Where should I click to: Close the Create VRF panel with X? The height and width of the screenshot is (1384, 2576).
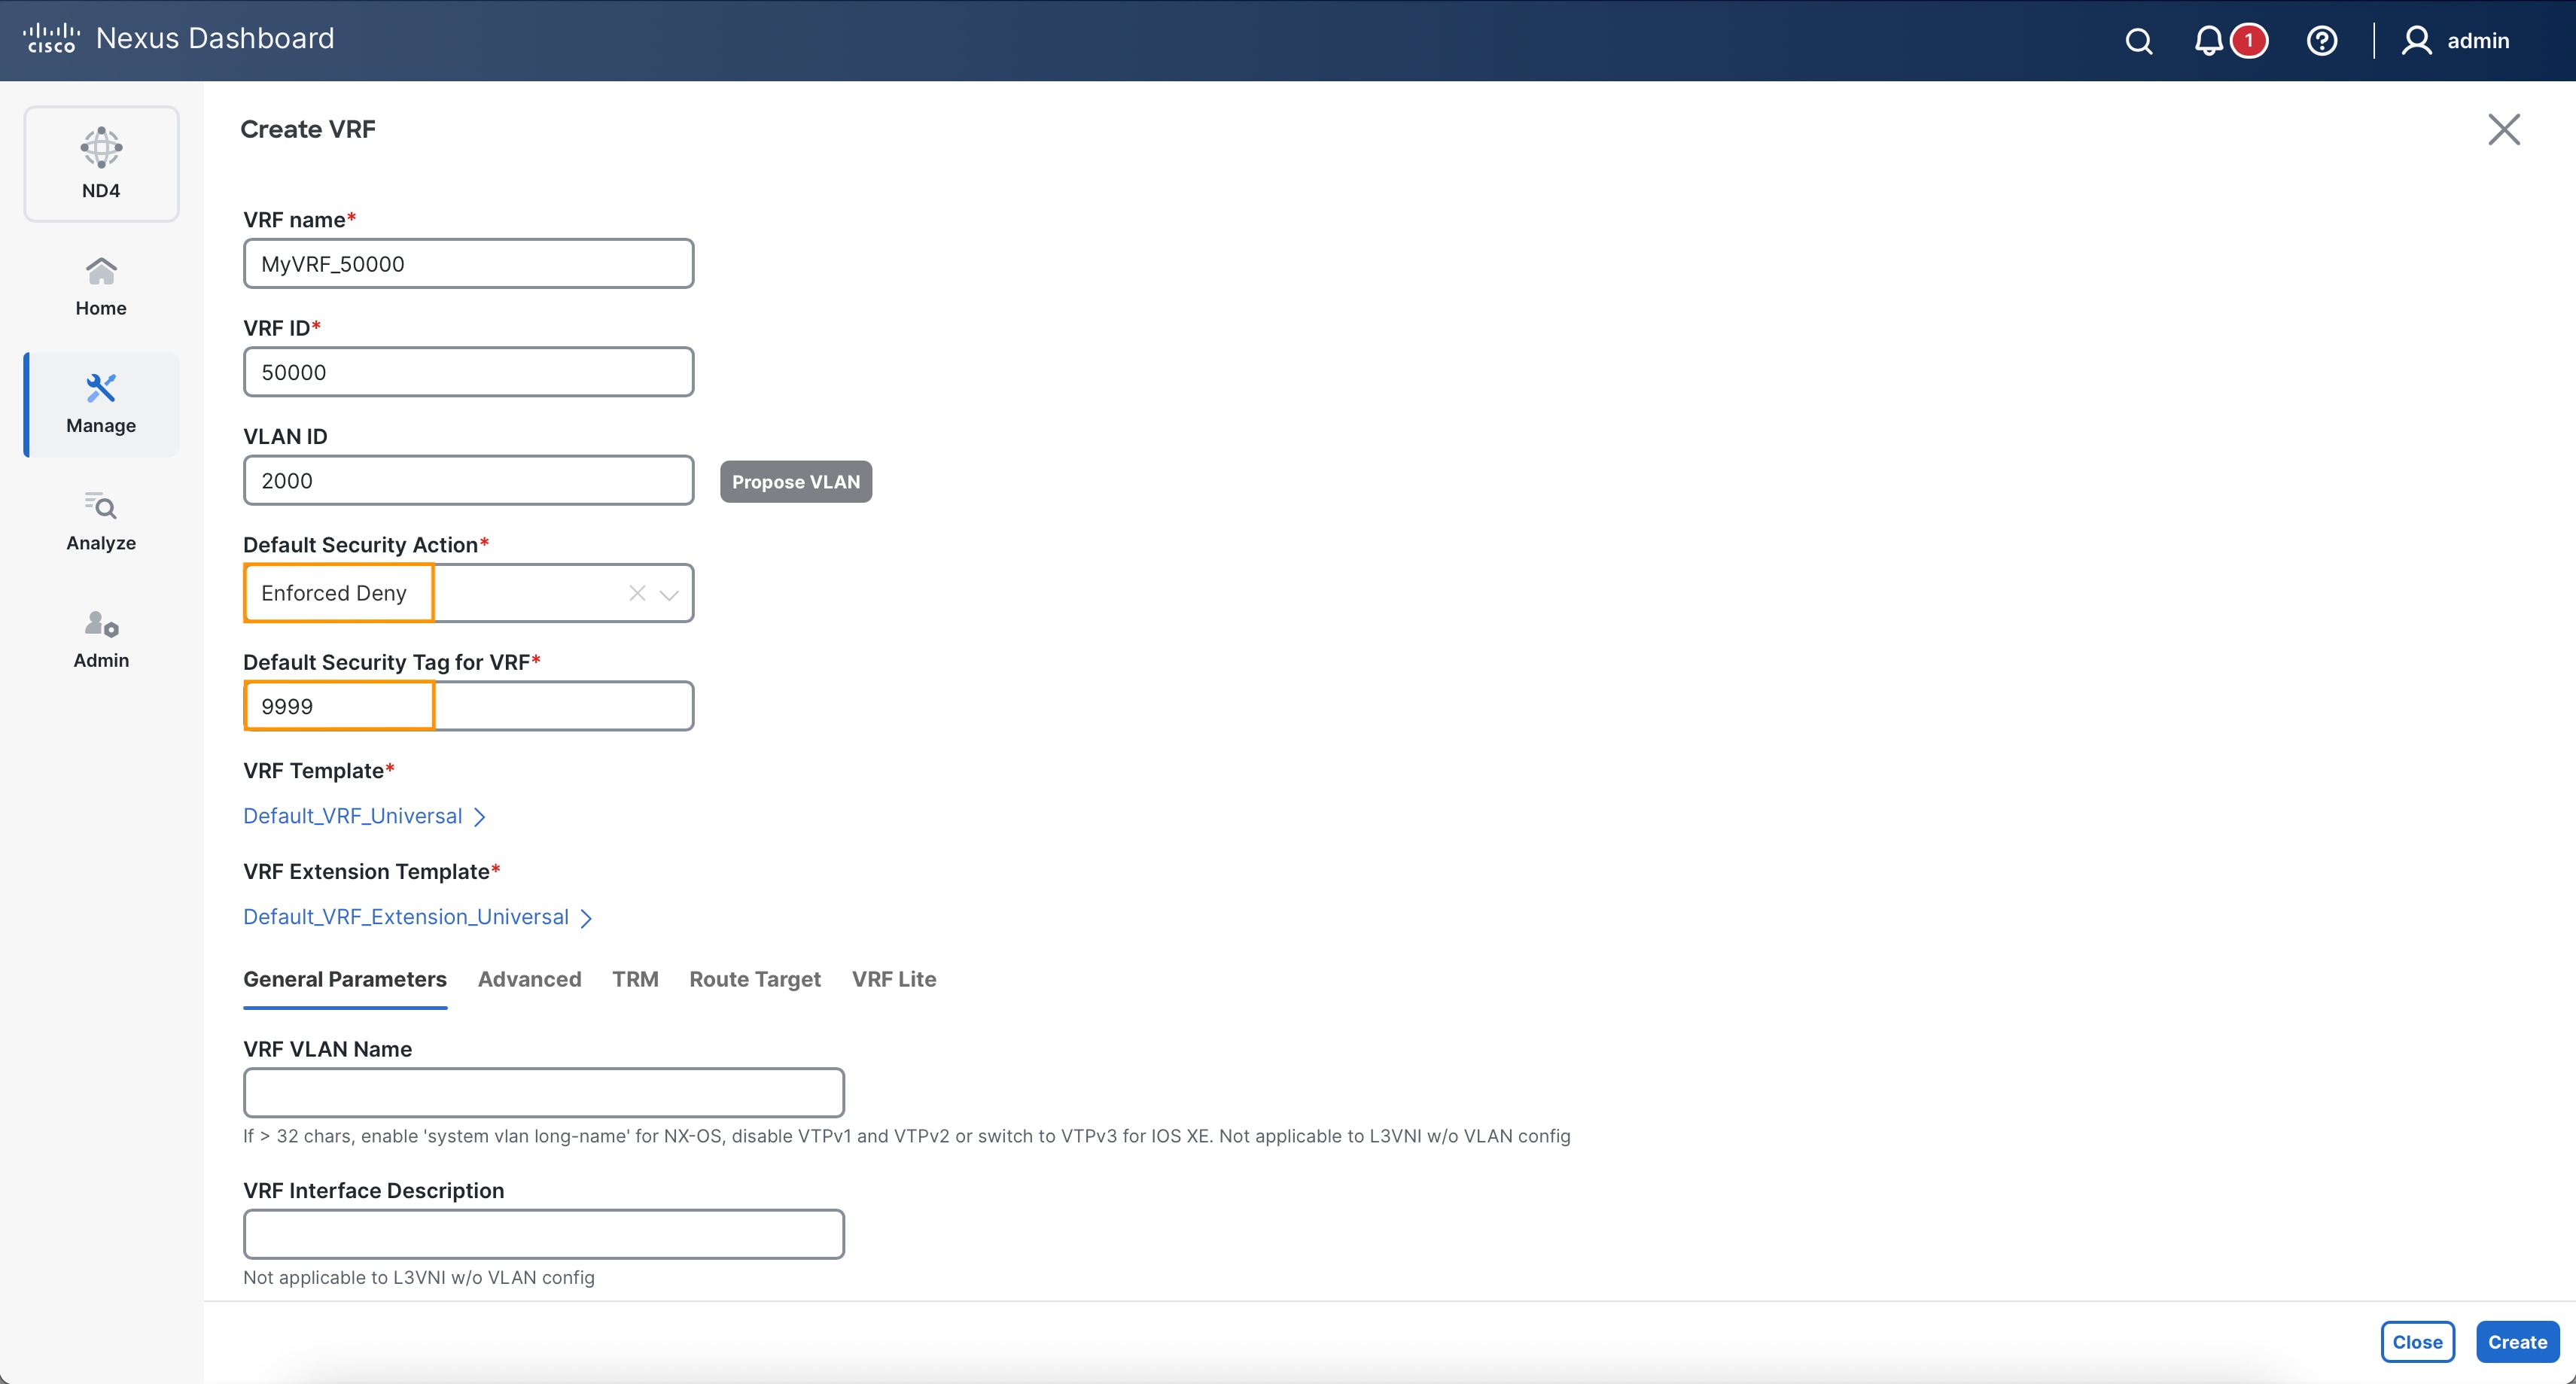point(2503,129)
